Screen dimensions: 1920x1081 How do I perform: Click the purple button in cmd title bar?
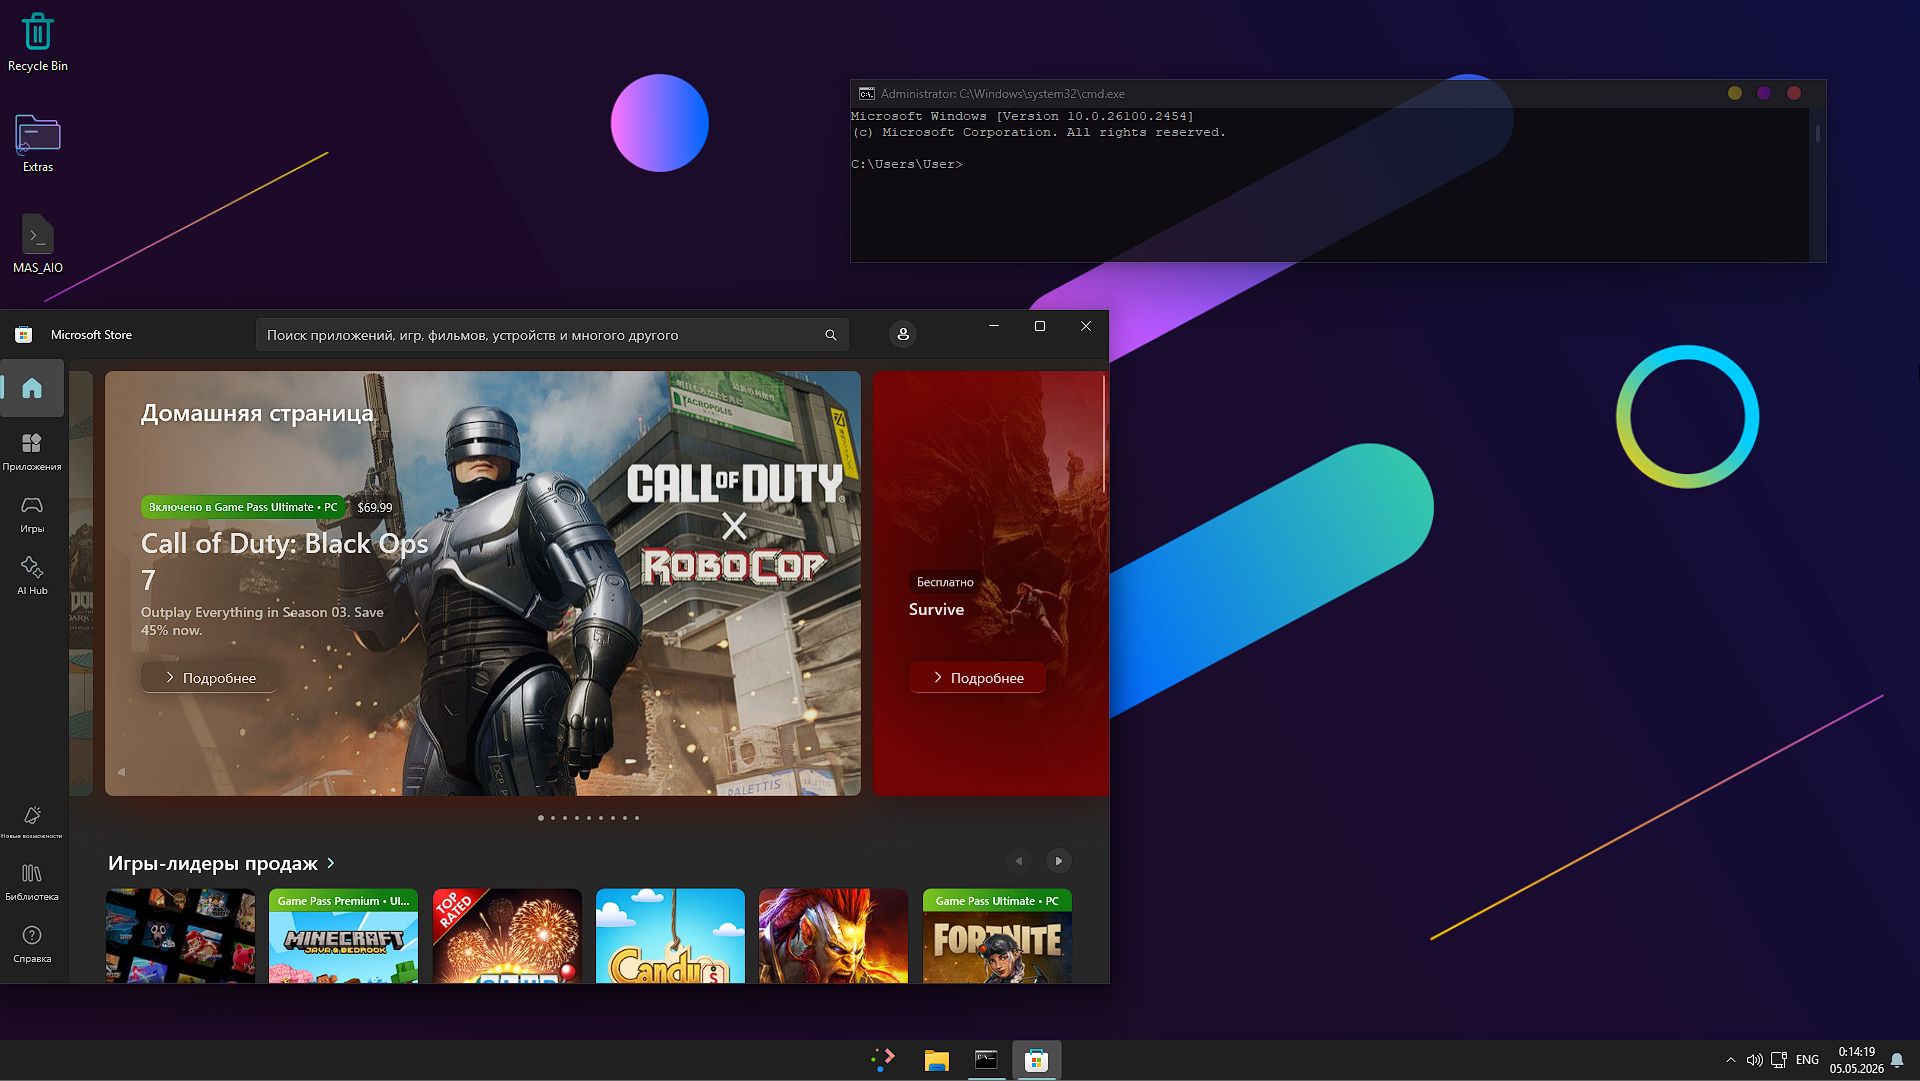pos(1764,93)
